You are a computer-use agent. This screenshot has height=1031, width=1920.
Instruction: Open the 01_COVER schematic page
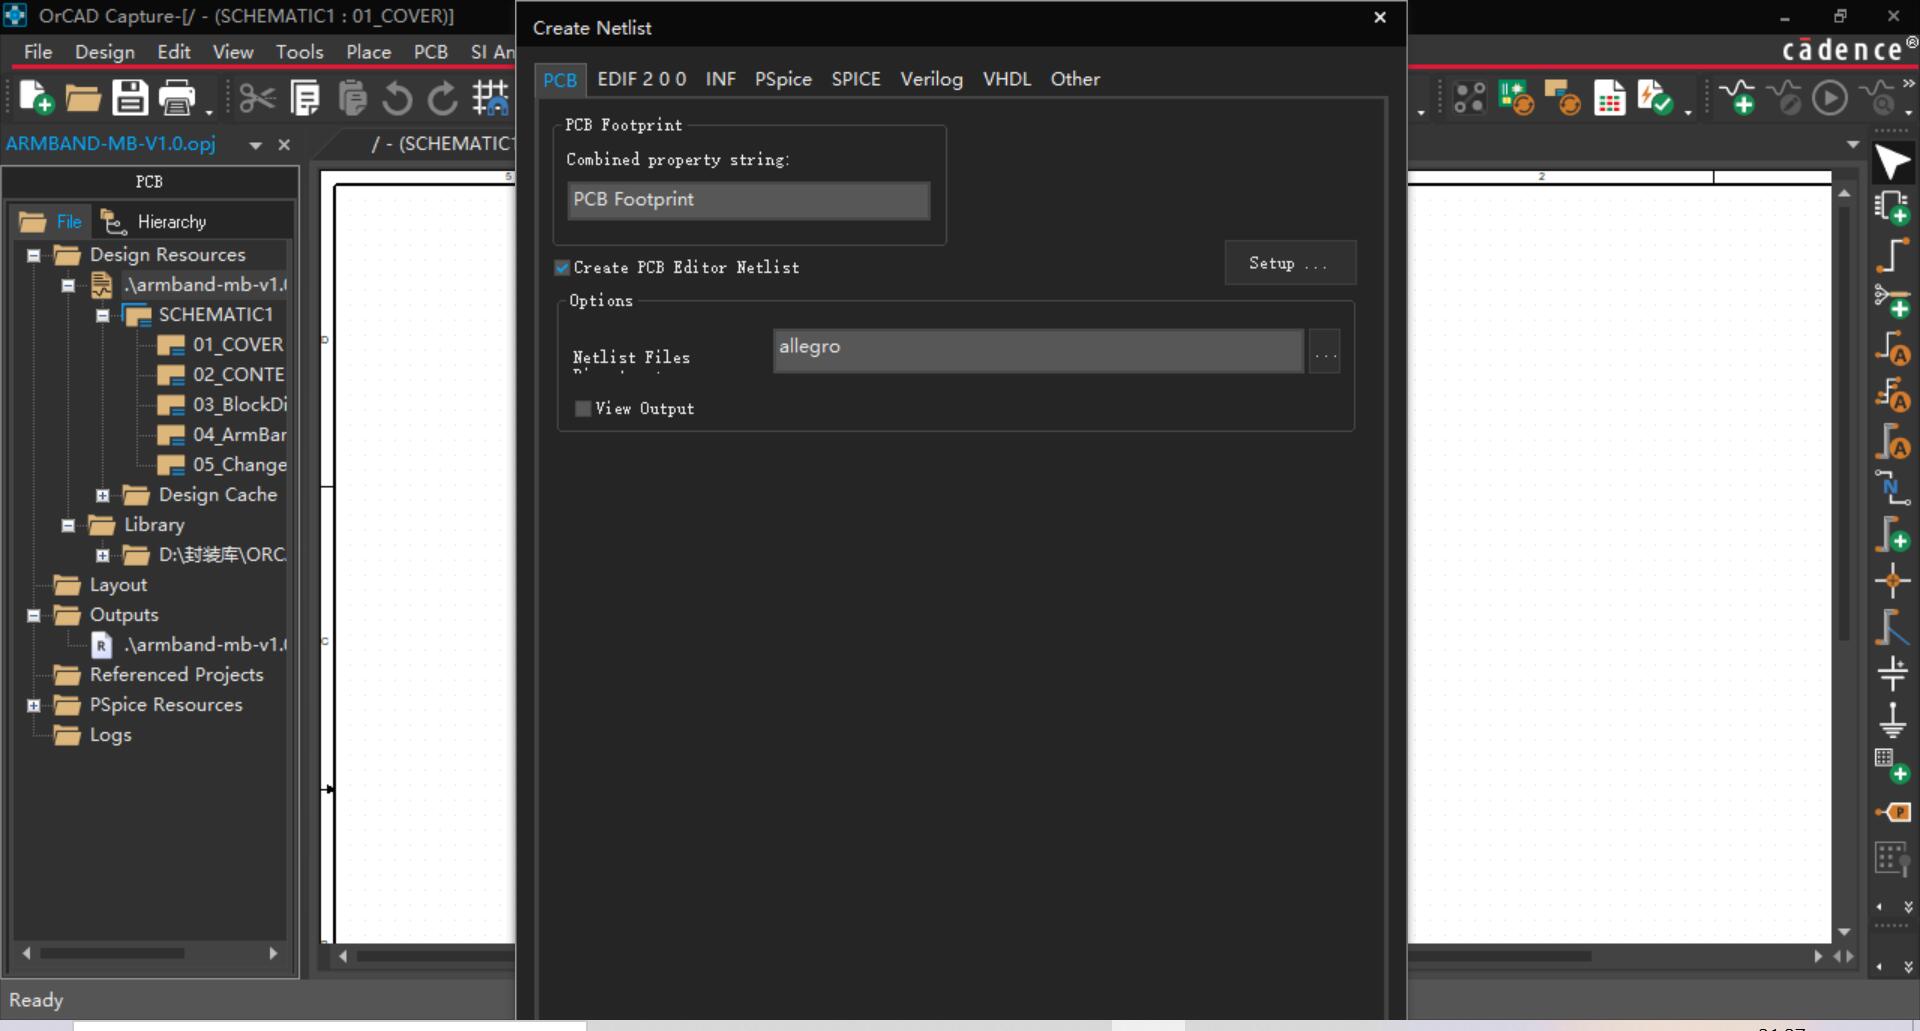(237, 345)
